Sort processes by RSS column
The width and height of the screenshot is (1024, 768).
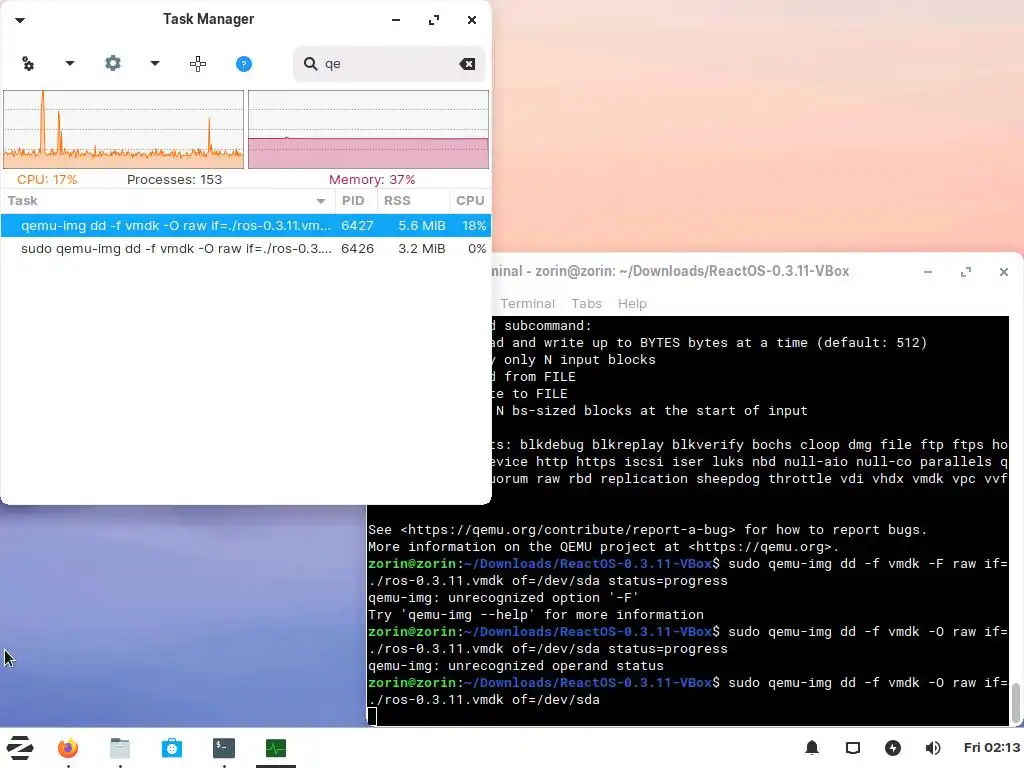point(413,200)
